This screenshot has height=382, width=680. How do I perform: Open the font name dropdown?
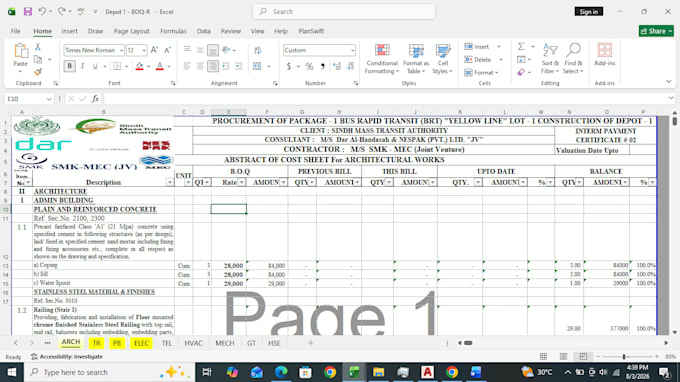[x=121, y=50]
